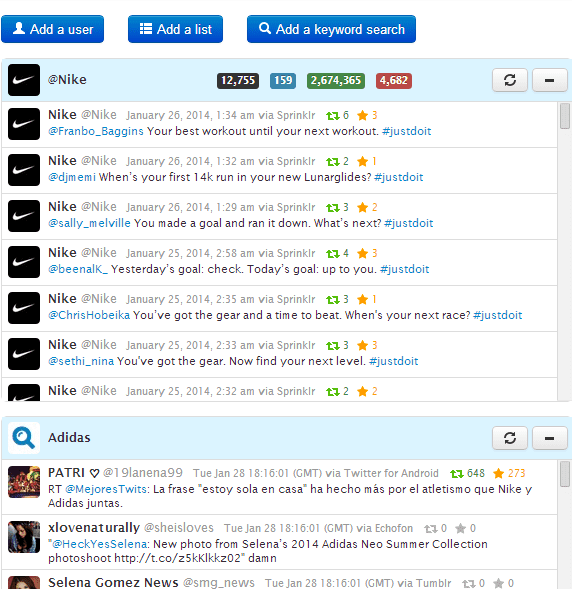This screenshot has height=589, width=572.
Task: Start Add a keyword search
Action: (331, 29)
